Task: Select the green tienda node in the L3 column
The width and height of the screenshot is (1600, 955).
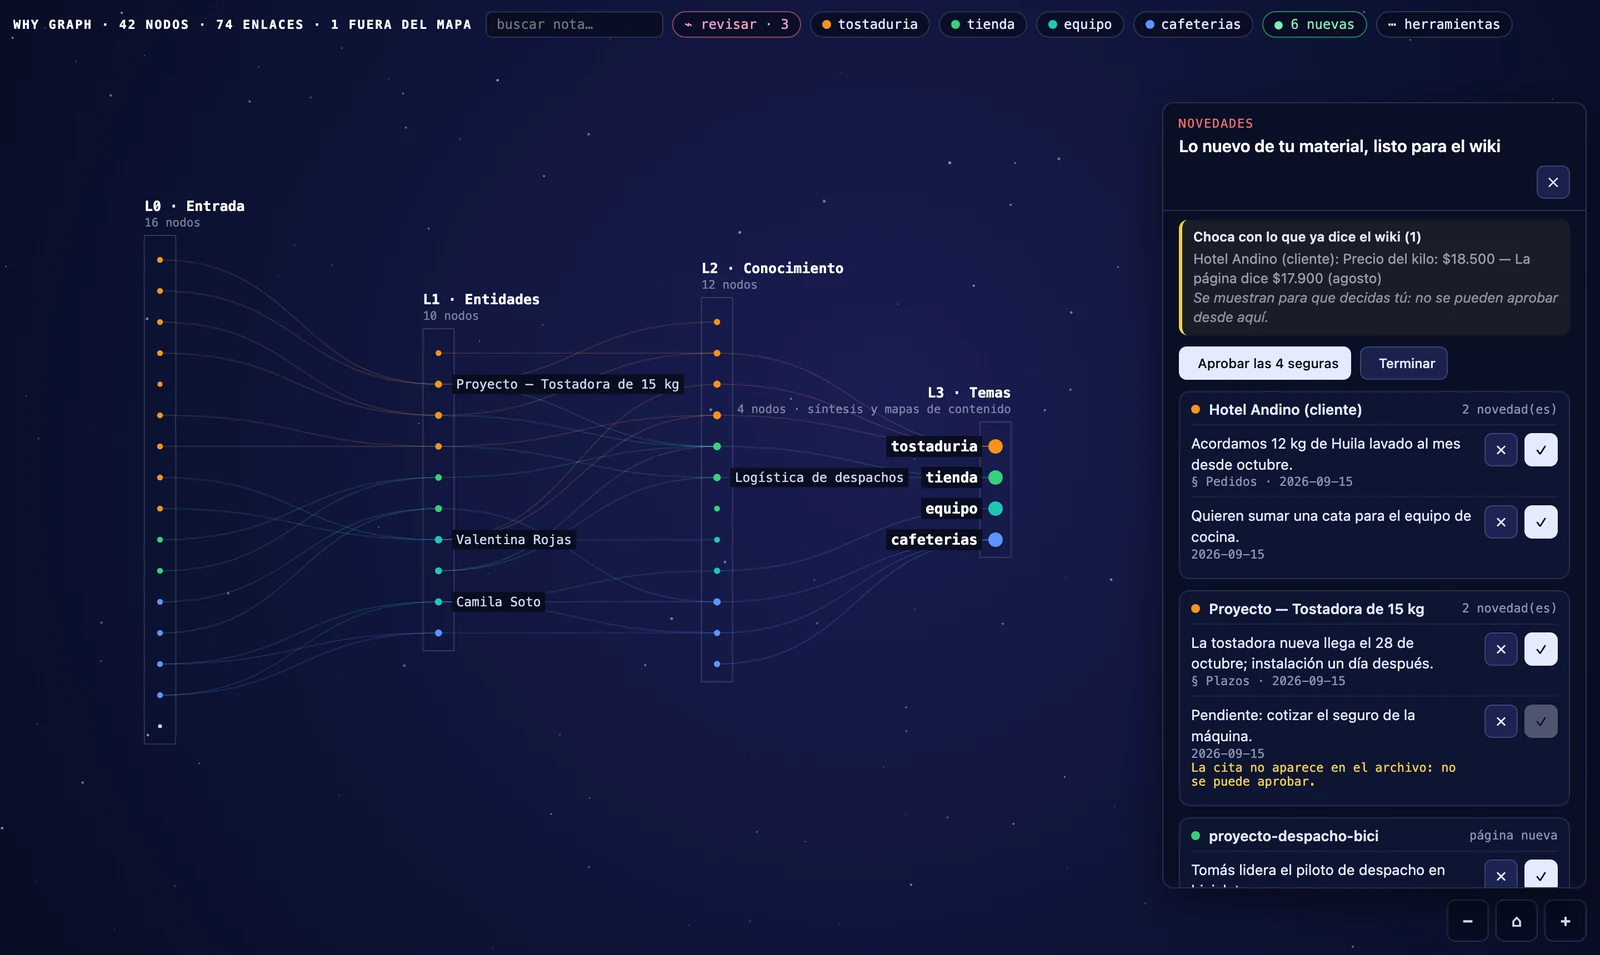Action: tap(995, 477)
